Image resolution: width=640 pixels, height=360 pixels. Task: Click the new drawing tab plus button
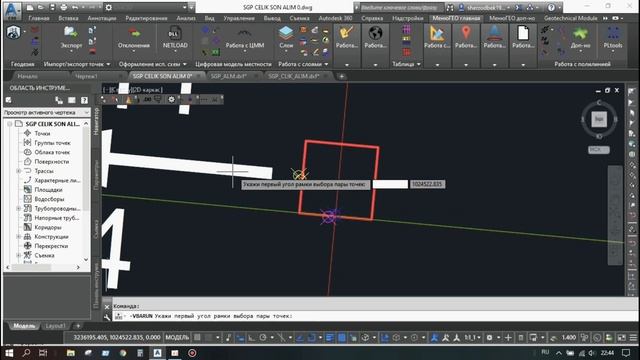tap(342, 76)
